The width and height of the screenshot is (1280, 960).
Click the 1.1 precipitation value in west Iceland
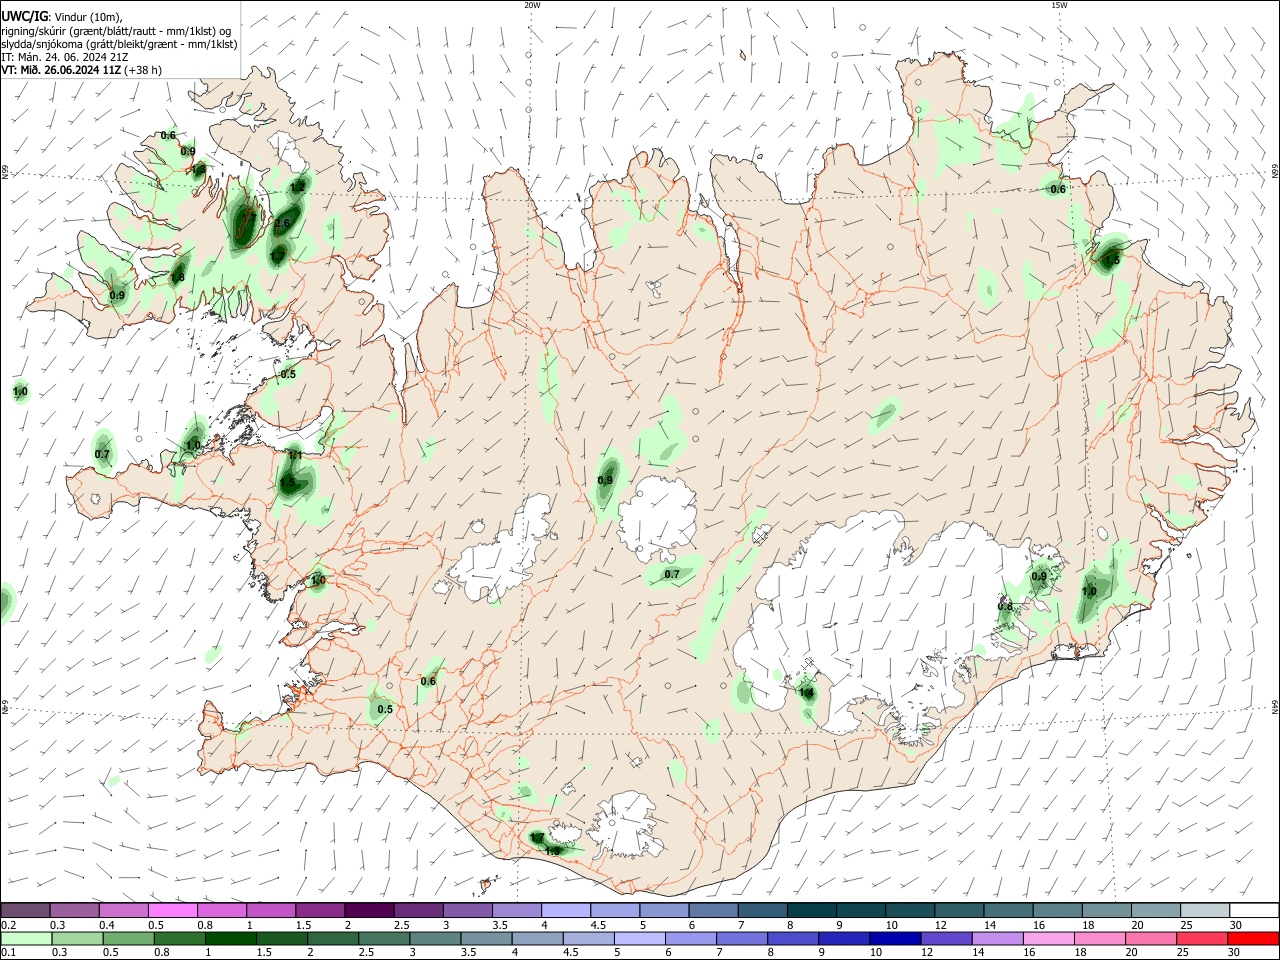tap(295, 454)
